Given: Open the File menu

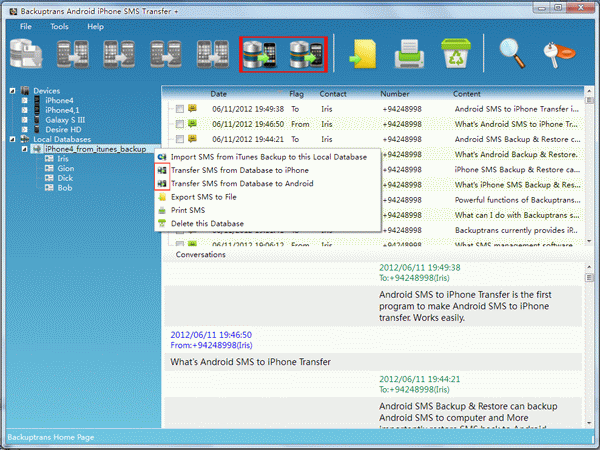Looking at the screenshot, I should tap(26, 26).
